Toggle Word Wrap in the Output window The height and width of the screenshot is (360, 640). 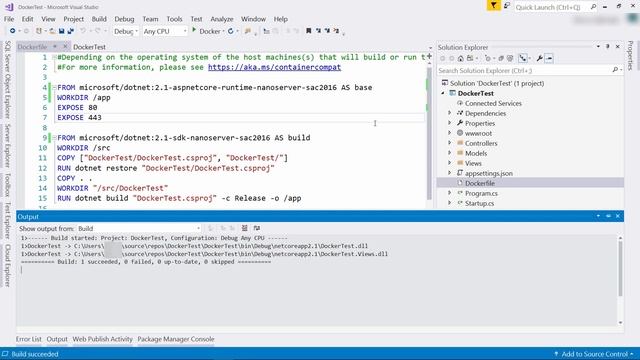pos(257,228)
